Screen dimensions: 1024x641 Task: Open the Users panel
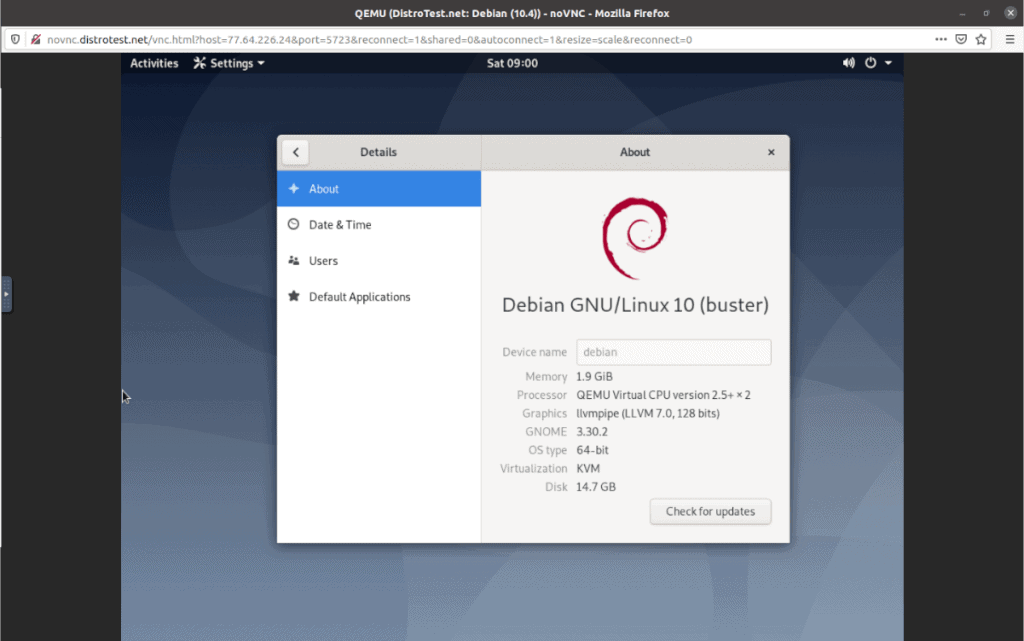[x=379, y=260]
